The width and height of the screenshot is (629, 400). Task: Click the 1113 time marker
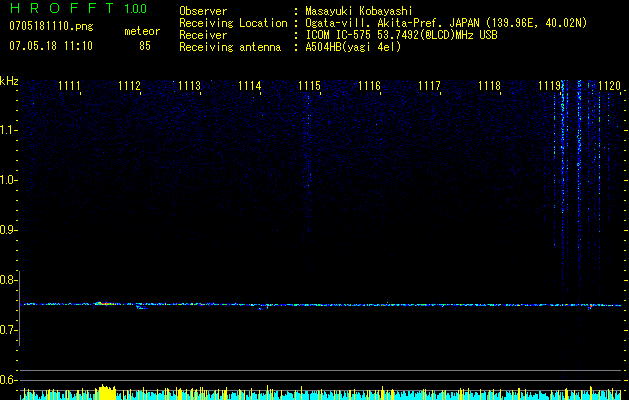tap(189, 86)
